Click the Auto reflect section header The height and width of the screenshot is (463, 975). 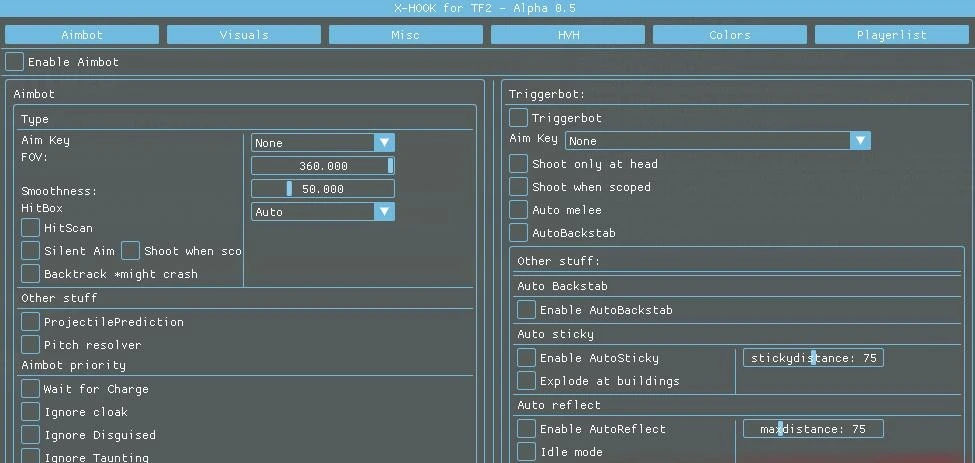pos(559,405)
